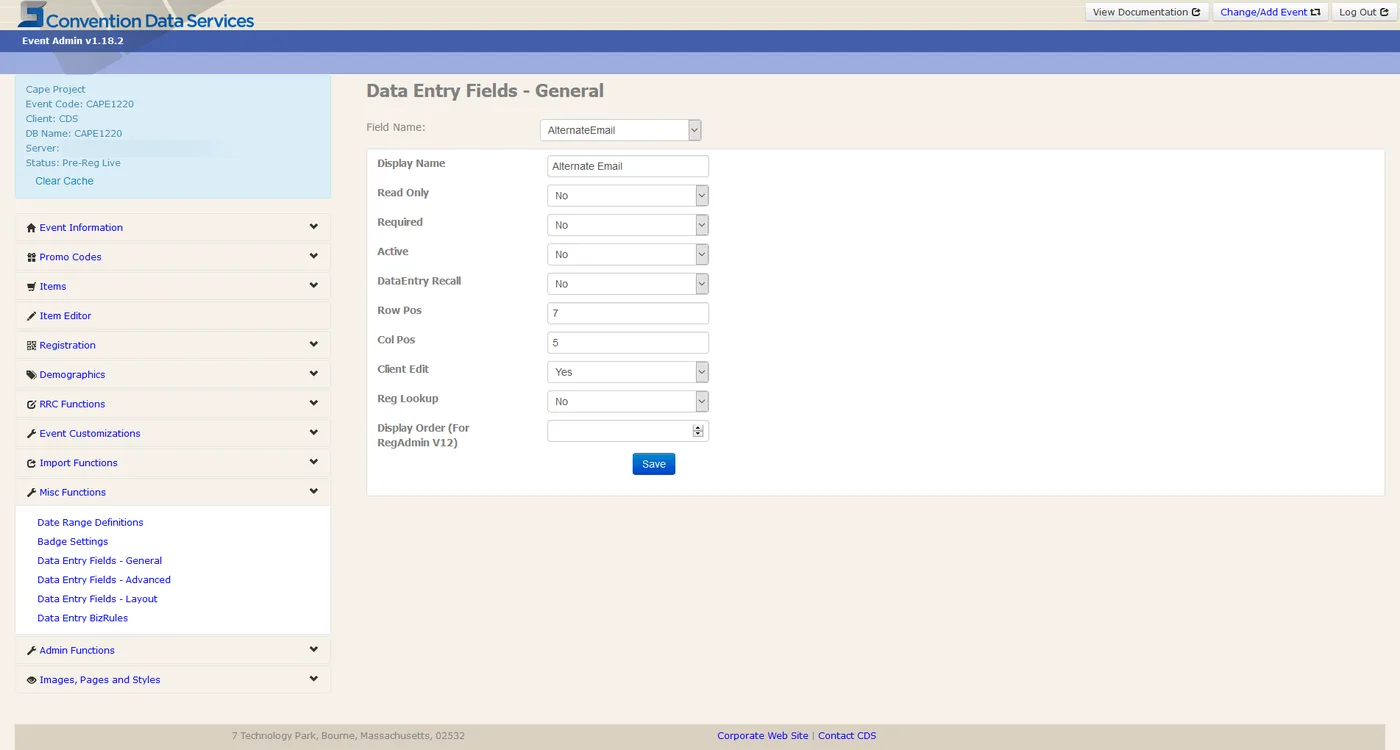This screenshot has width=1400, height=750.
Task: Open Data Entry BizRules
Action: tap(83, 618)
